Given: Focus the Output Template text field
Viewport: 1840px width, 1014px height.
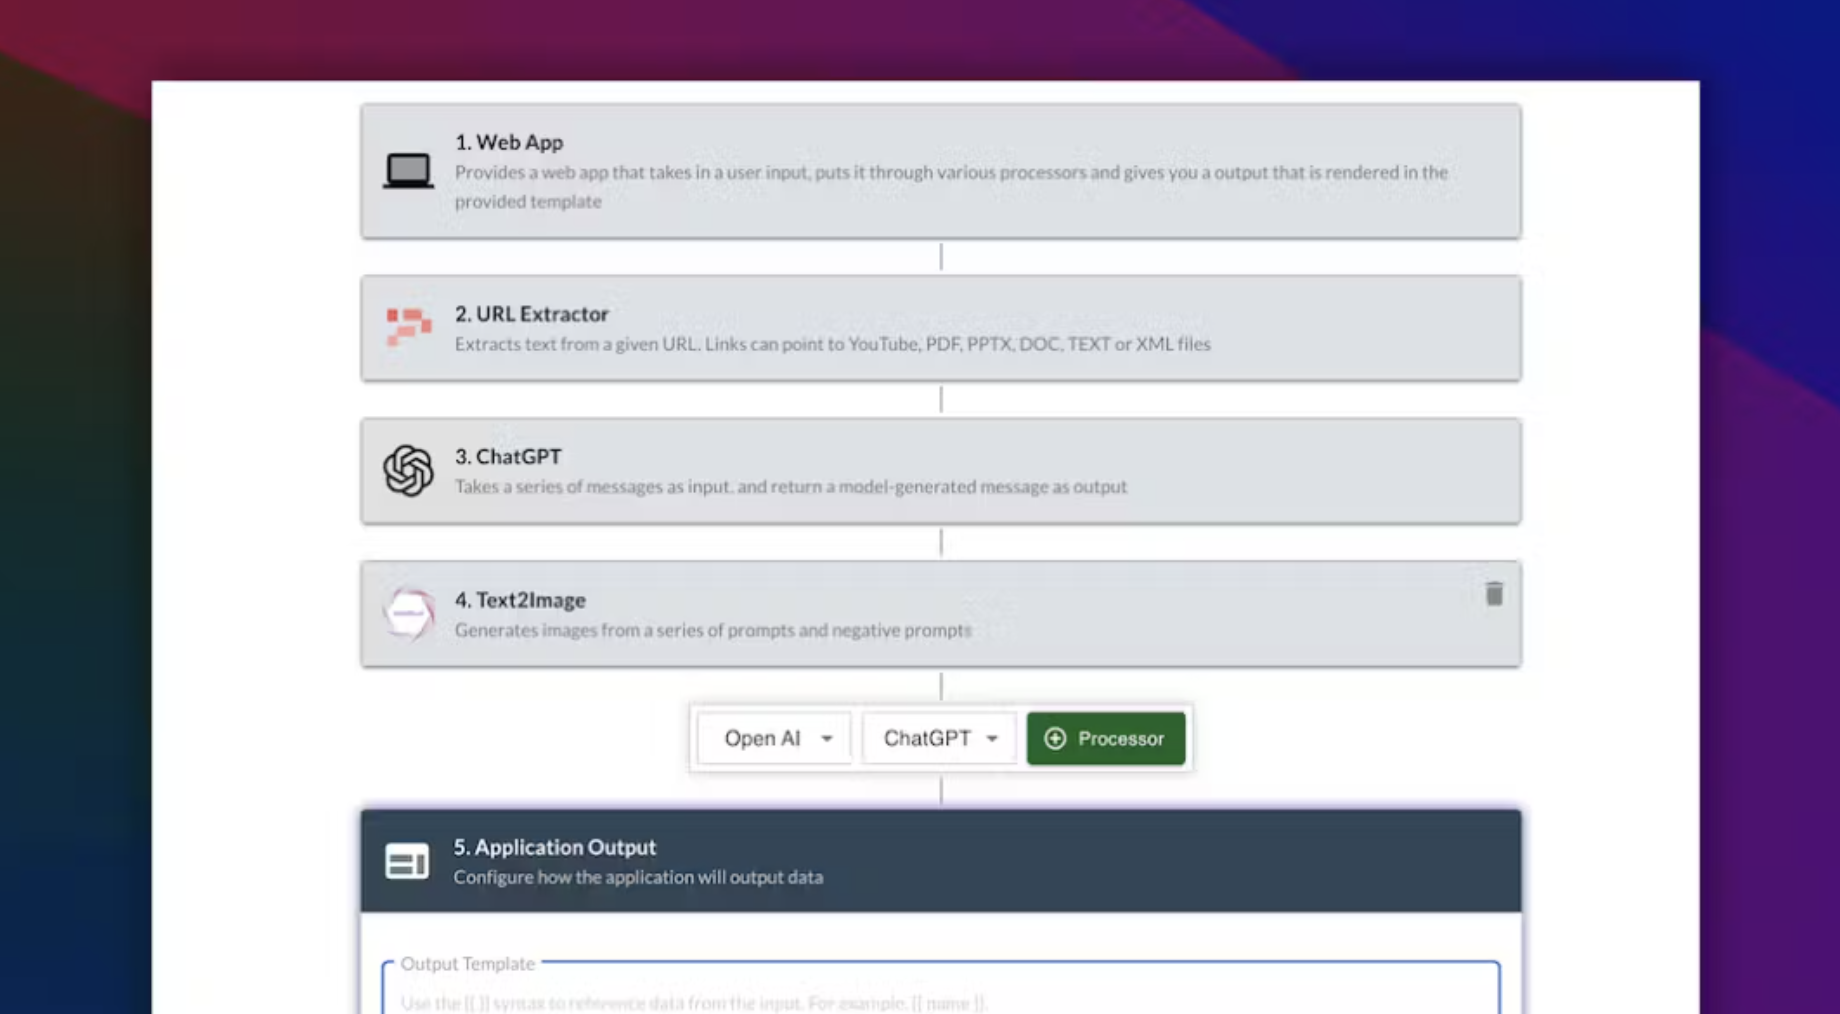Looking at the screenshot, I should coord(941,990).
